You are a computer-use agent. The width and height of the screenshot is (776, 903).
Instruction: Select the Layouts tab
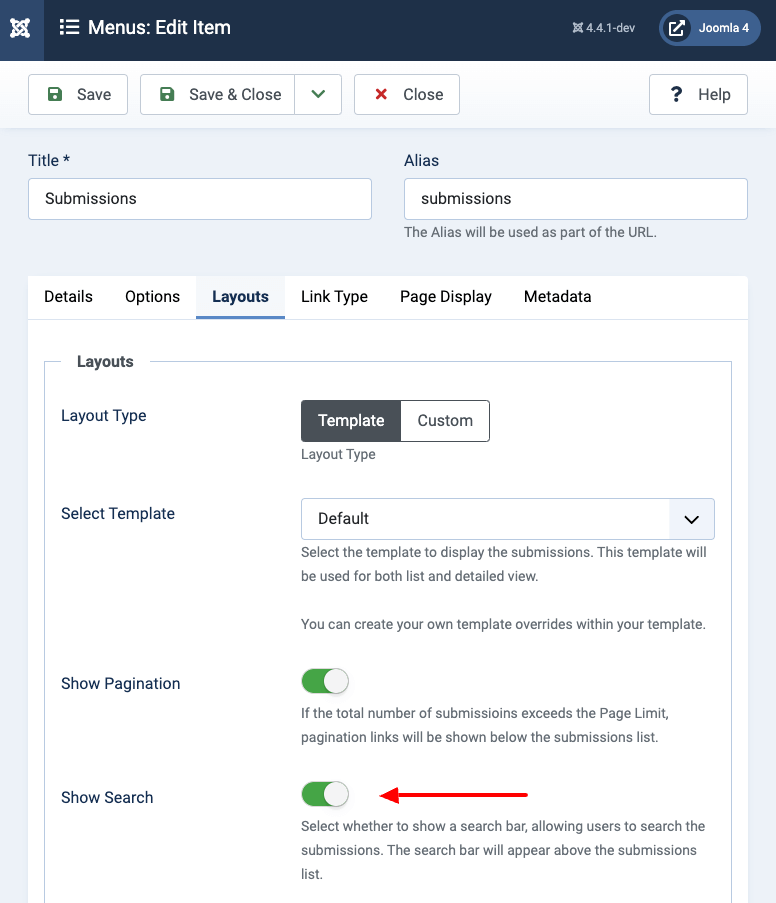pyautogui.click(x=240, y=297)
